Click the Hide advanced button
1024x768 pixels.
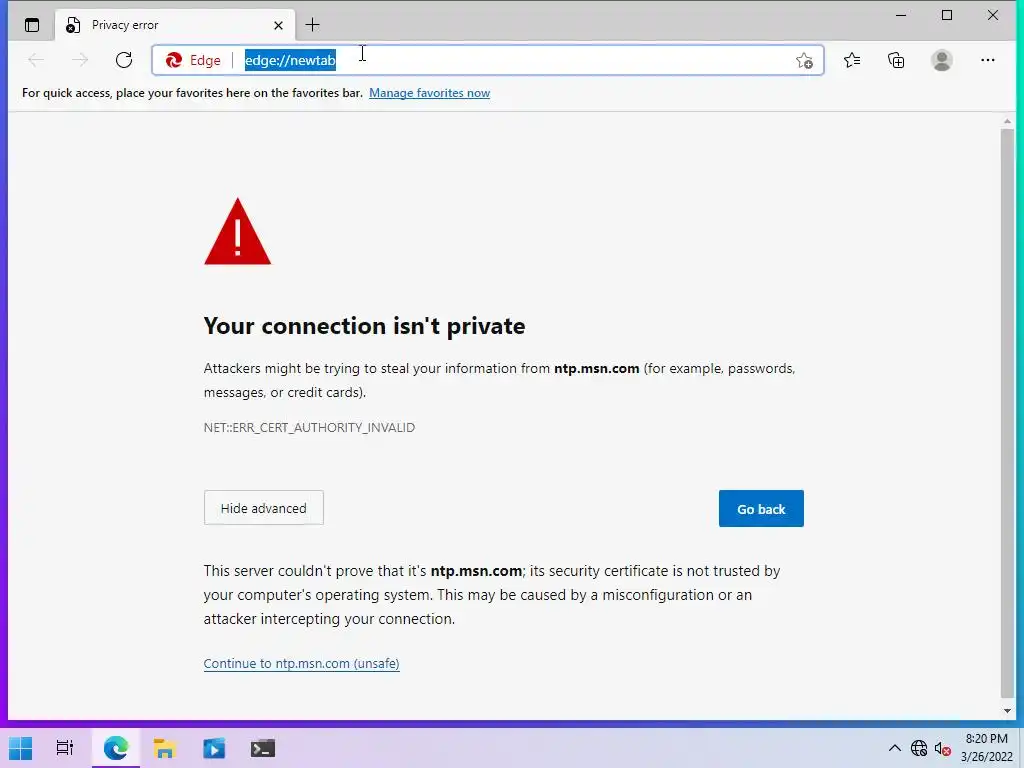(x=263, y=508)
